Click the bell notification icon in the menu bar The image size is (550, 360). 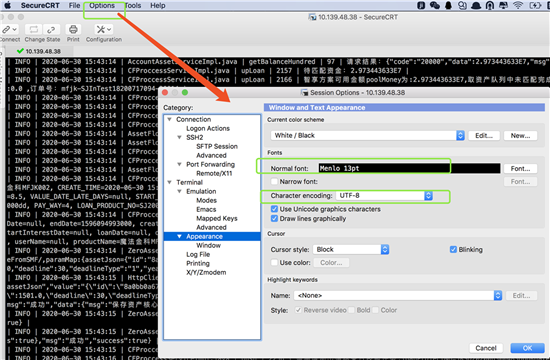(x=448, y=5)
